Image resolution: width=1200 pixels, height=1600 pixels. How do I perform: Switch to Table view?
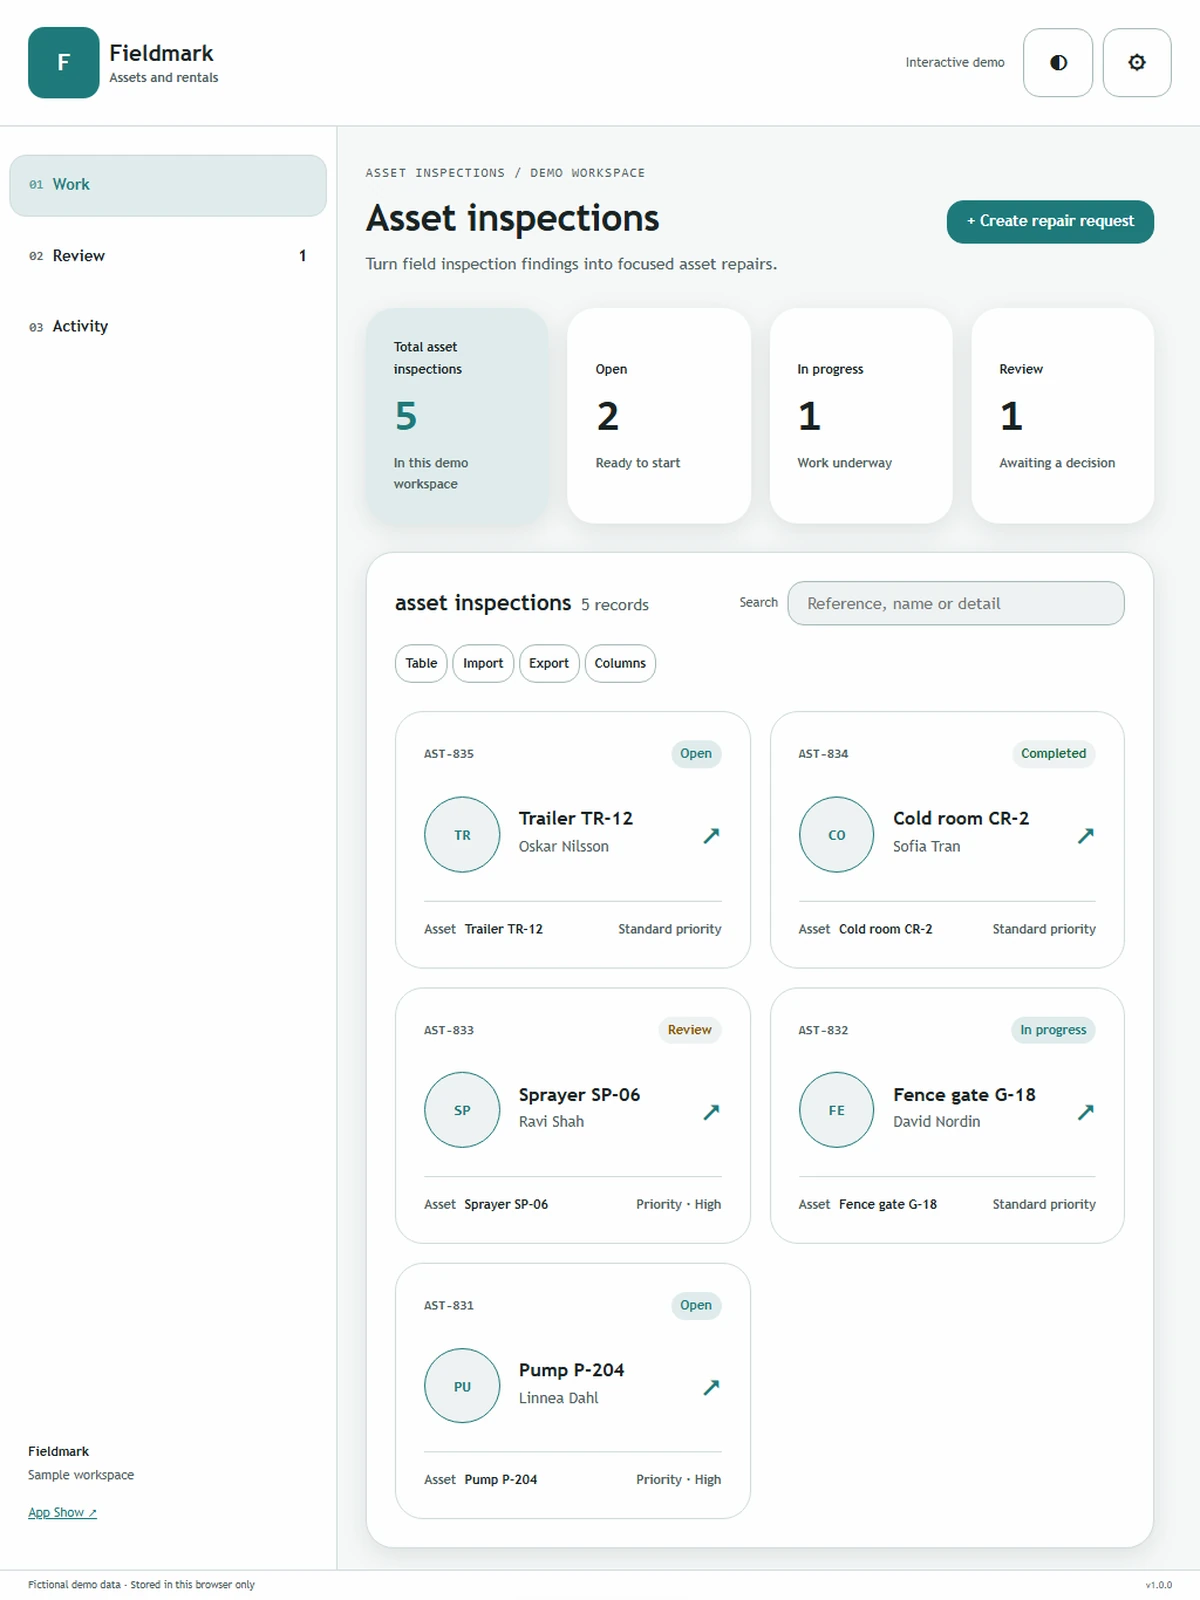(x=421, y=663)
